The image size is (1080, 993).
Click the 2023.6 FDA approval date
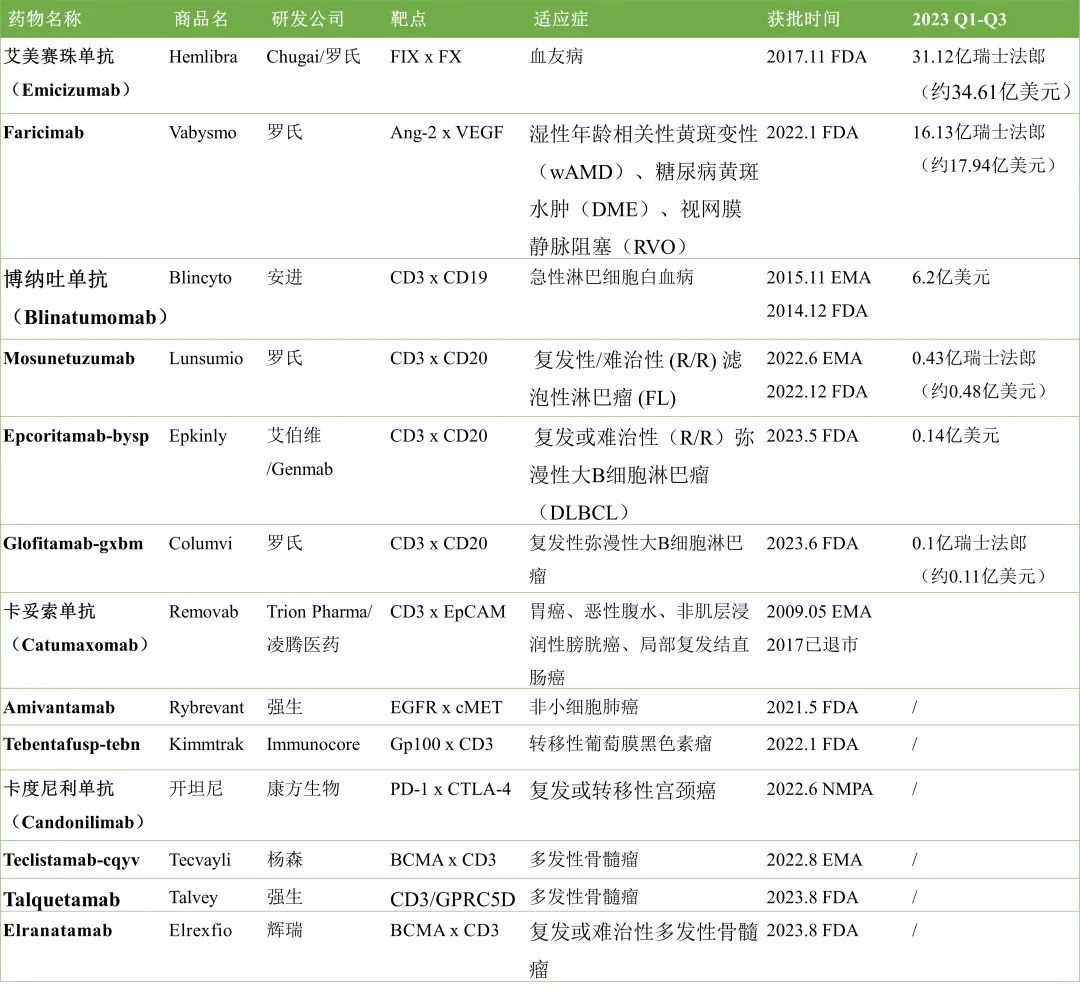pos(813,543)
